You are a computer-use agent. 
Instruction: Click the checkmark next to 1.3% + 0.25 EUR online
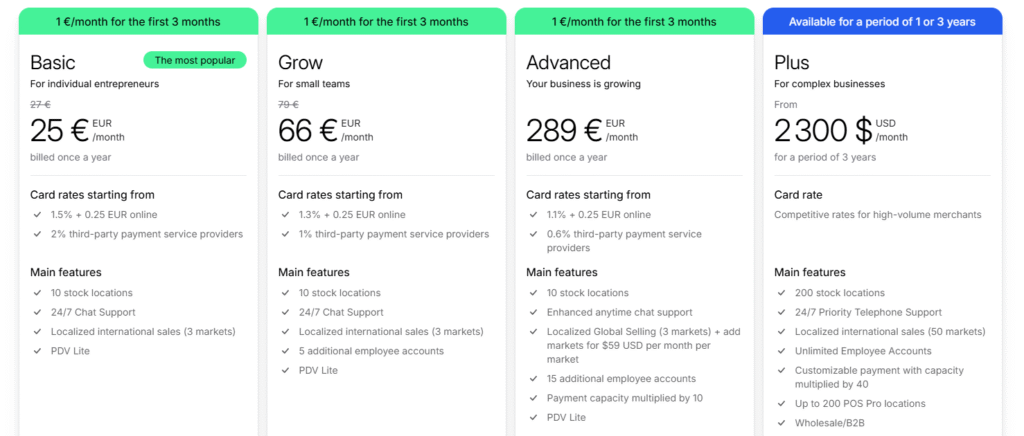[285, 215]
